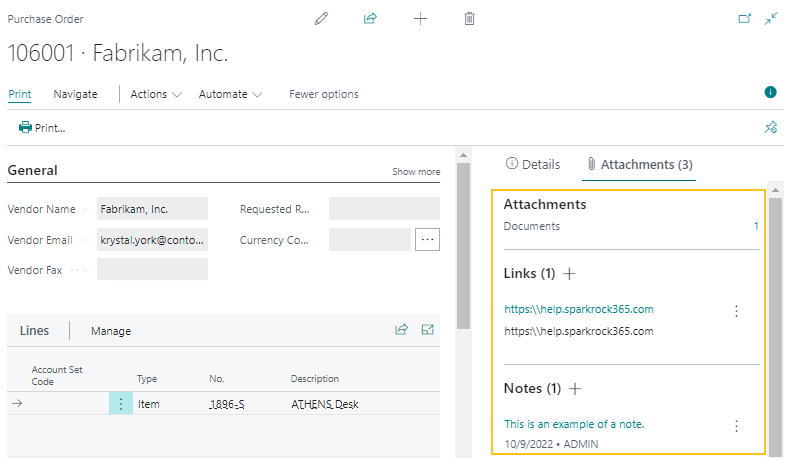Toggle the pin action bar icon
The image size is (792, 458).
pyautogui.click(x=770, y=128)
